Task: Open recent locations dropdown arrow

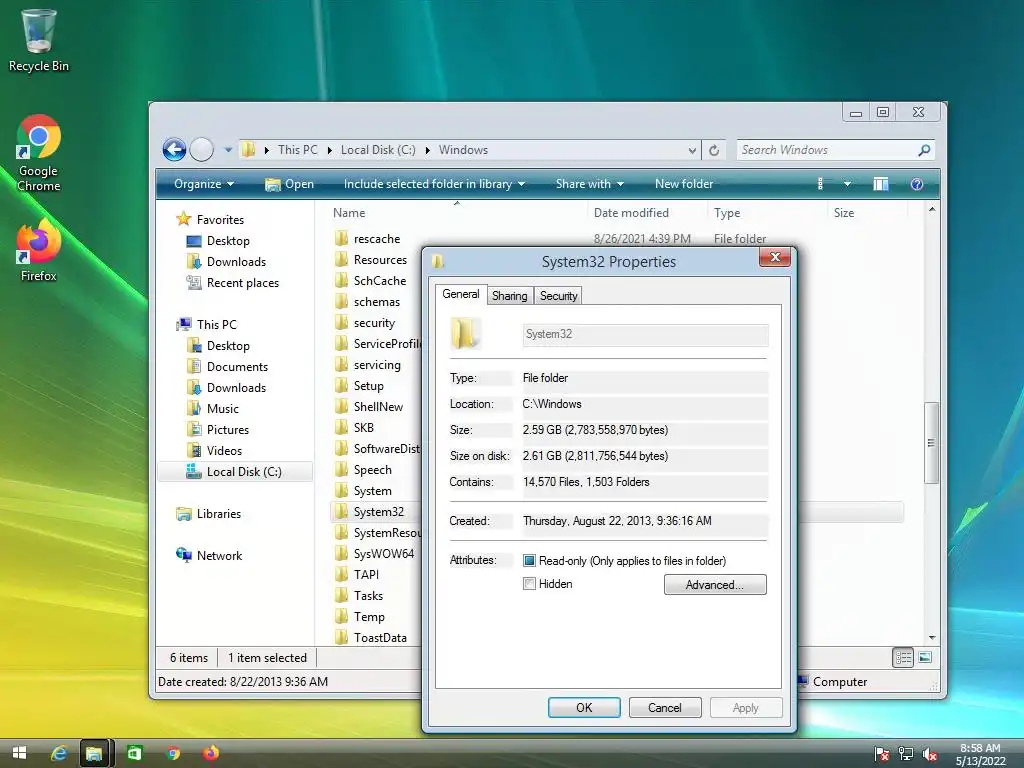Action: click(228, 150)
